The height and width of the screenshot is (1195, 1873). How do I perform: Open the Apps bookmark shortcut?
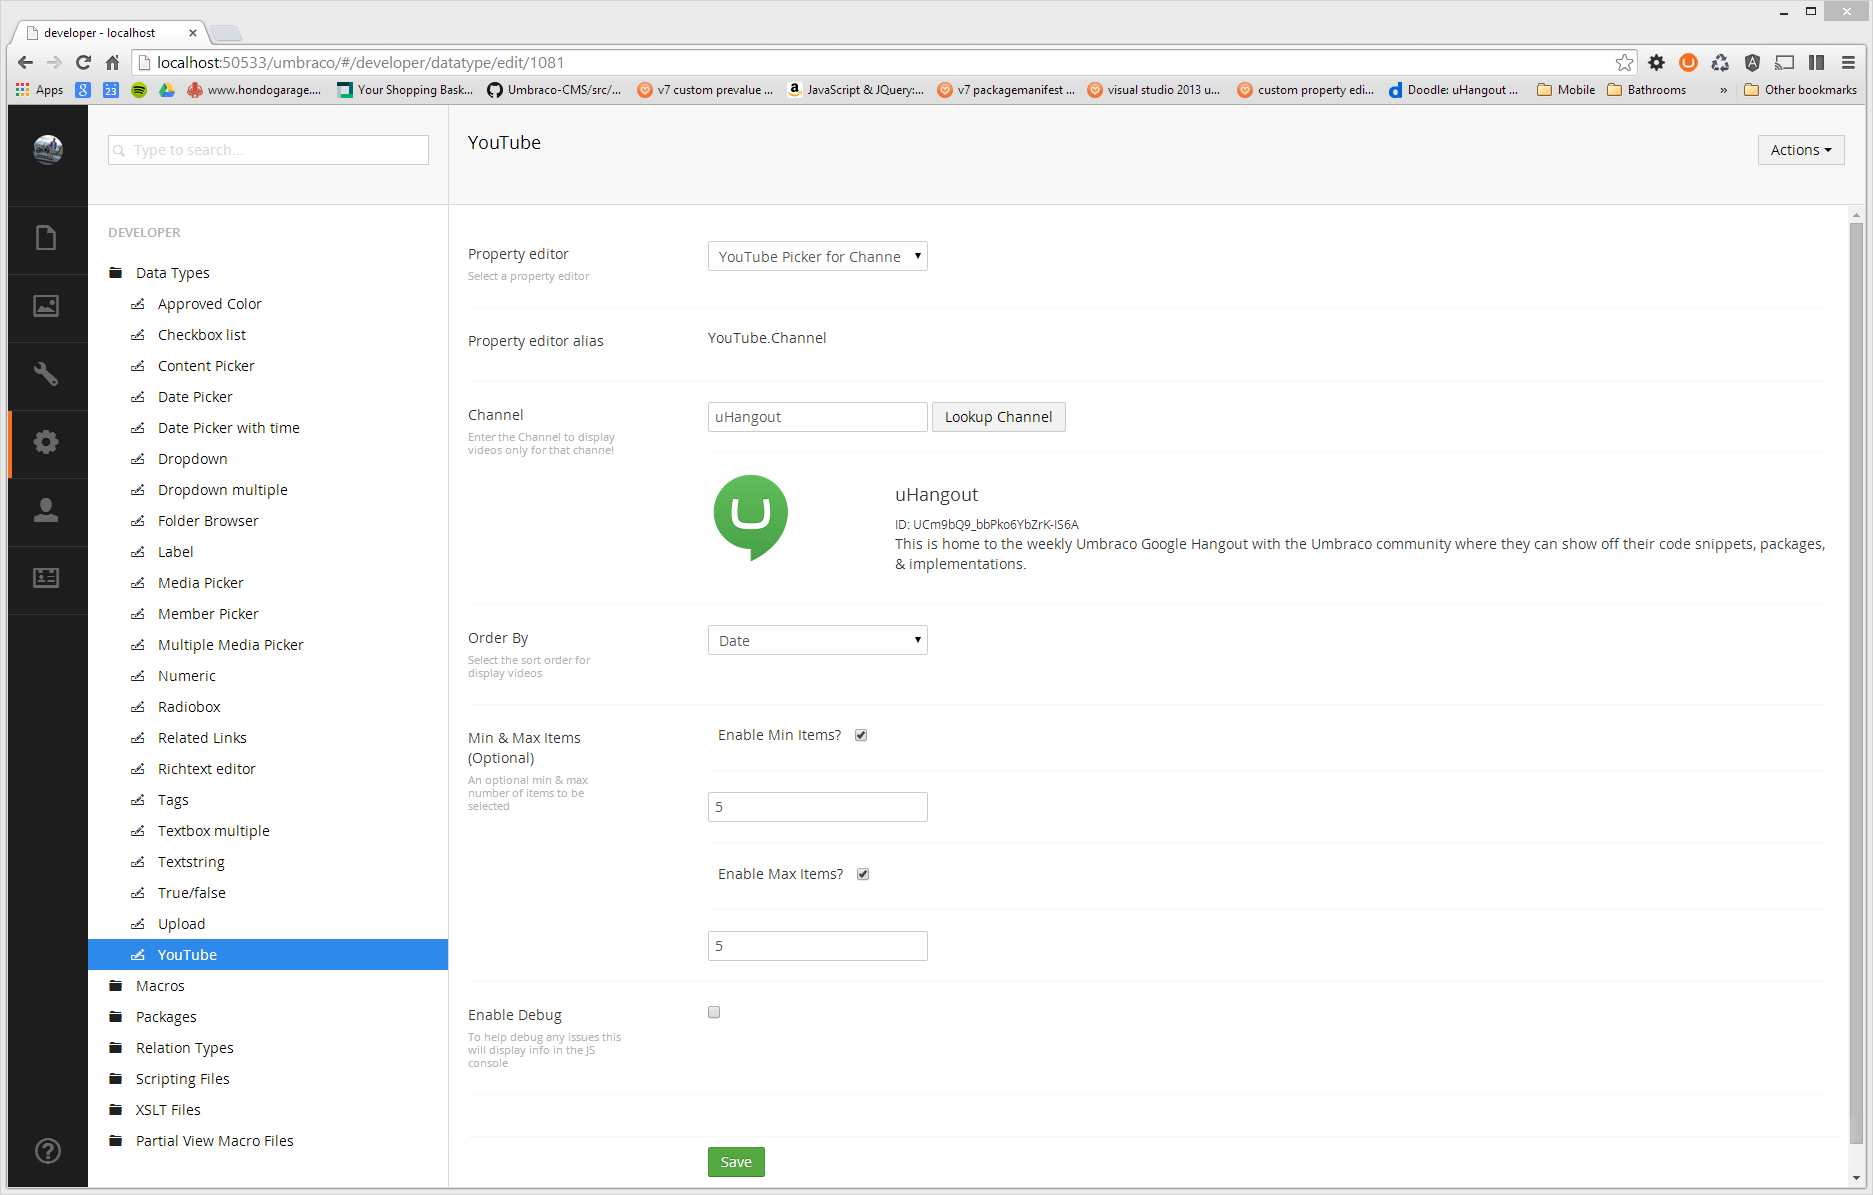(x=40, y=90)
